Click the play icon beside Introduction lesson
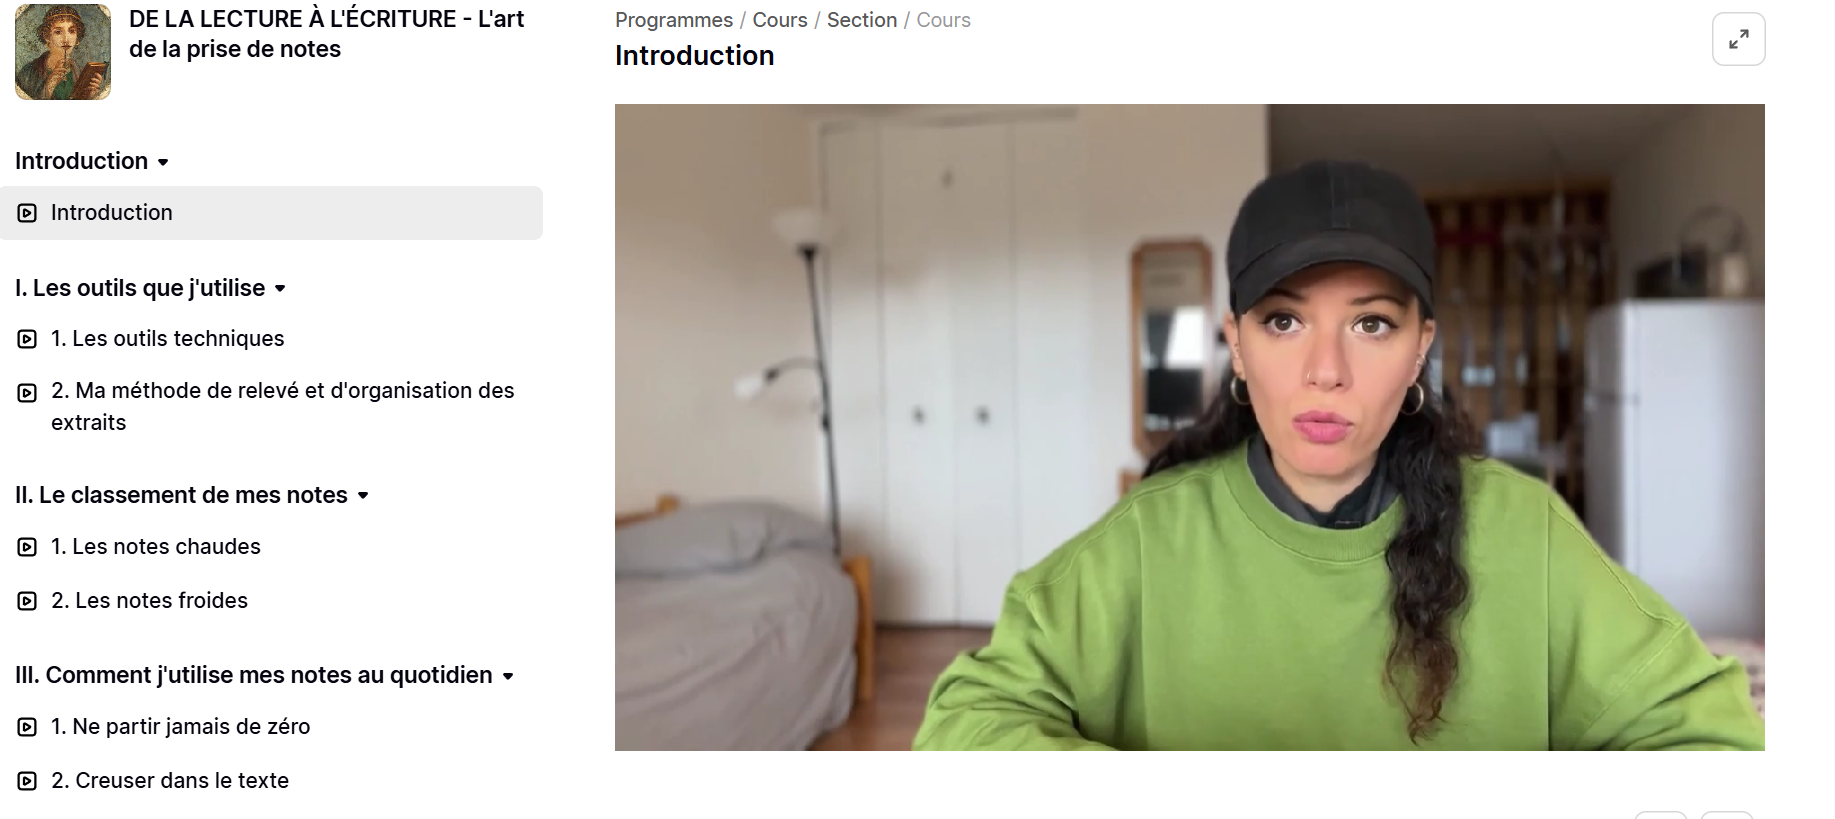The image size is (1835, 819). tap(27, 213)
